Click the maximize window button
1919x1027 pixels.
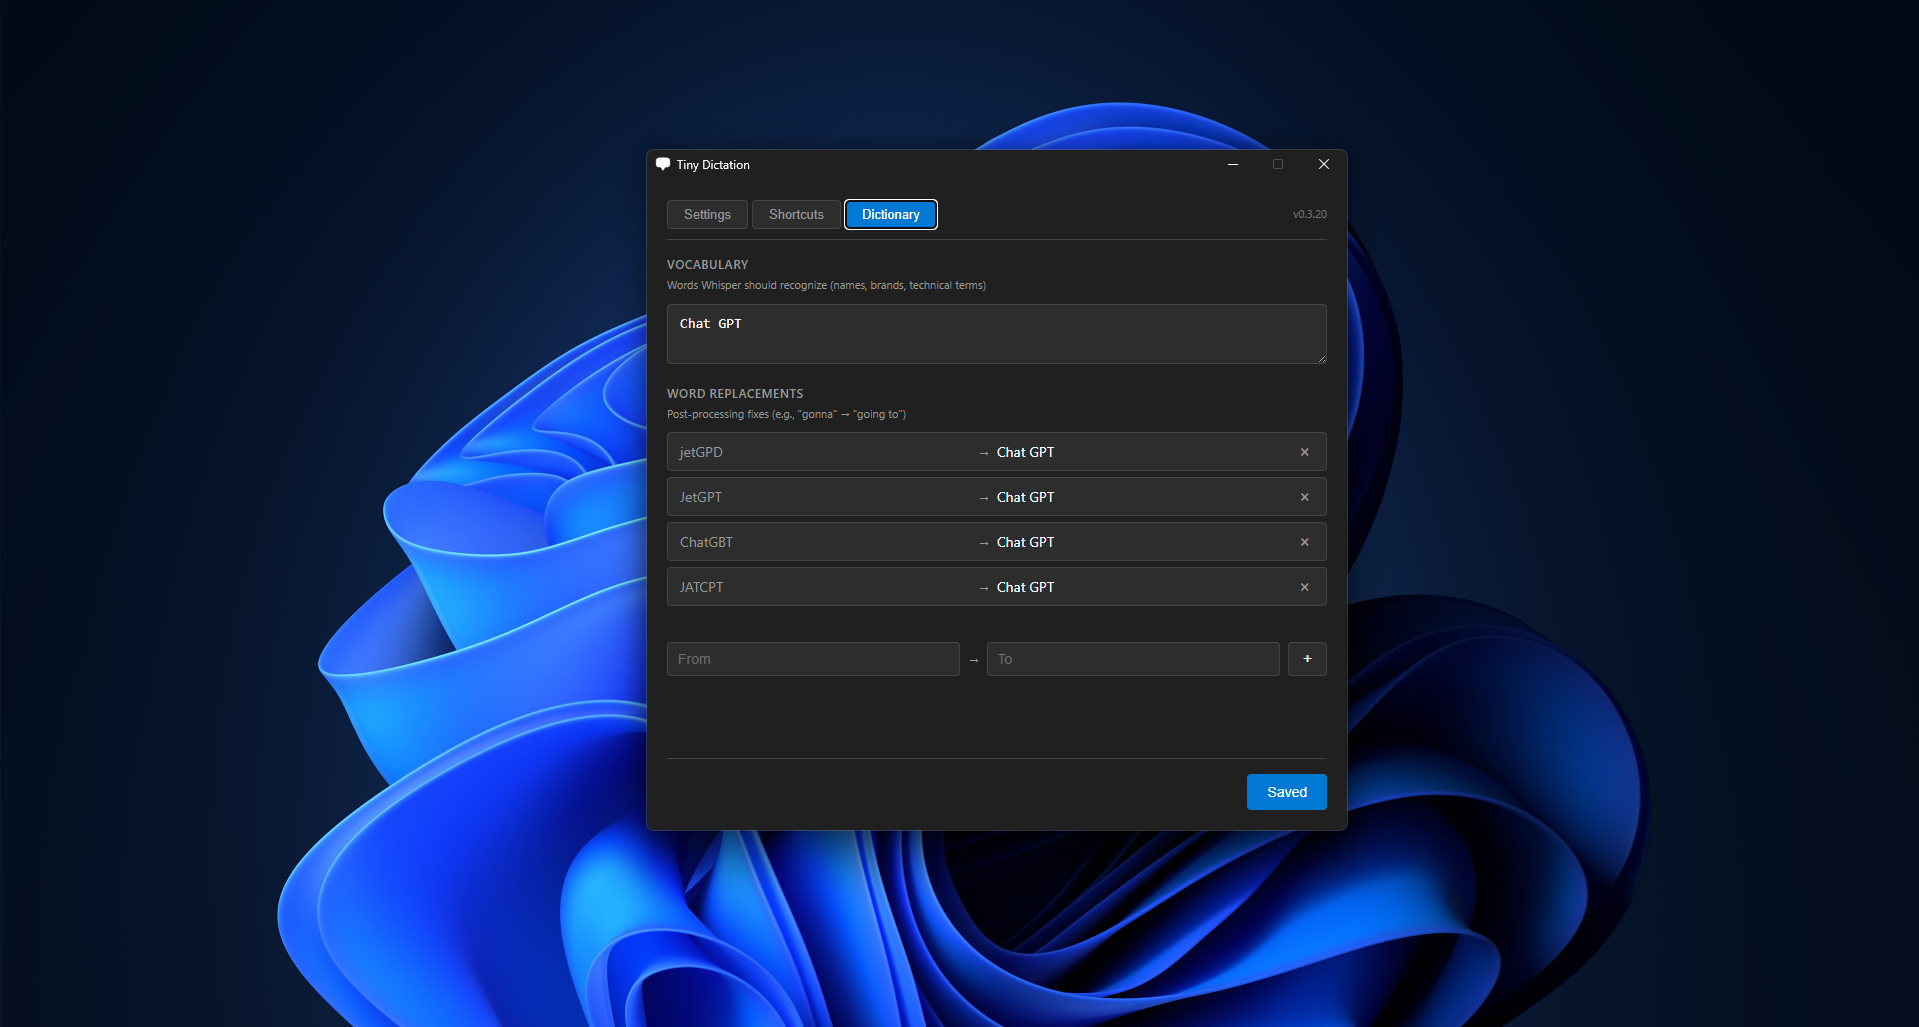click(x=1277, y=164)
